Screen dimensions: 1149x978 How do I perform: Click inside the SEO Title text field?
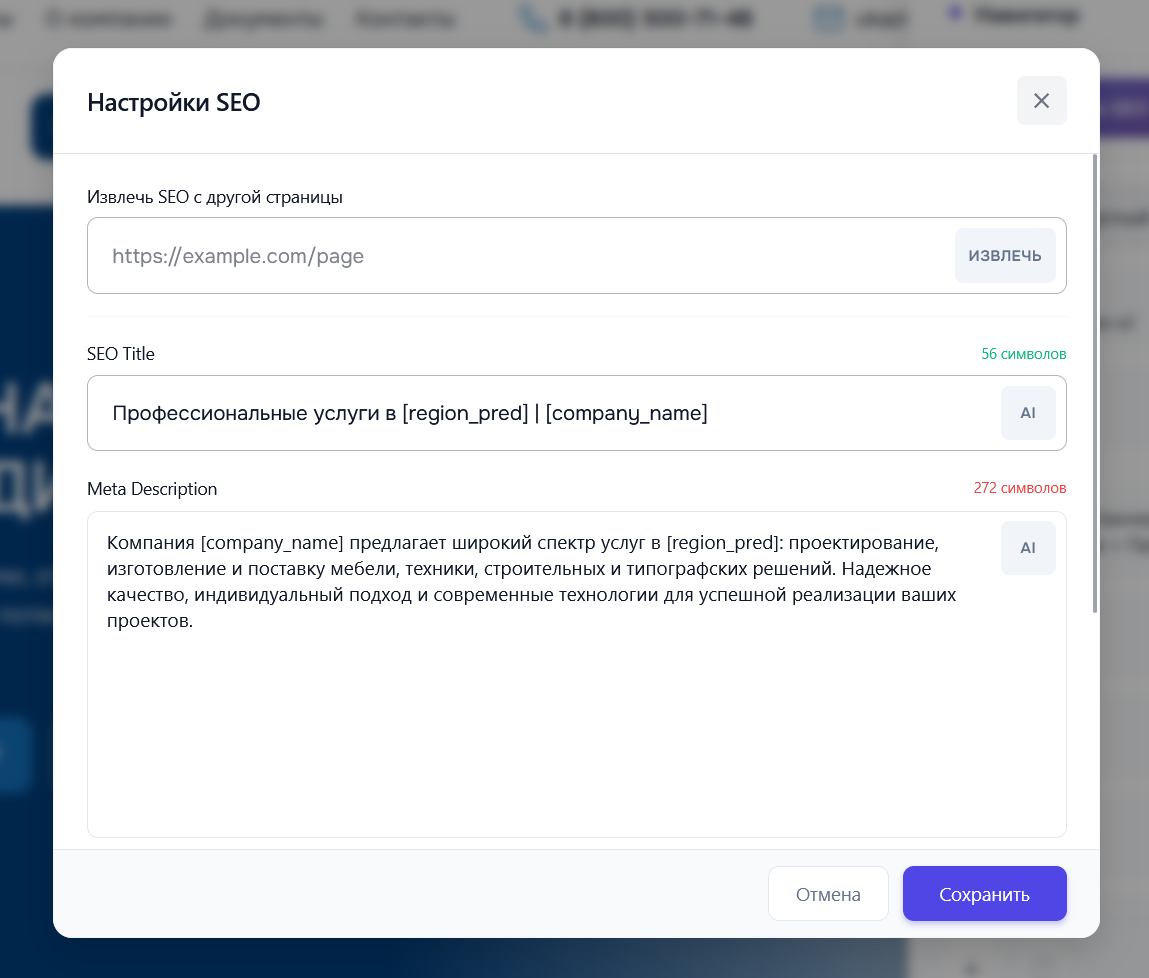tap(540, 413)
